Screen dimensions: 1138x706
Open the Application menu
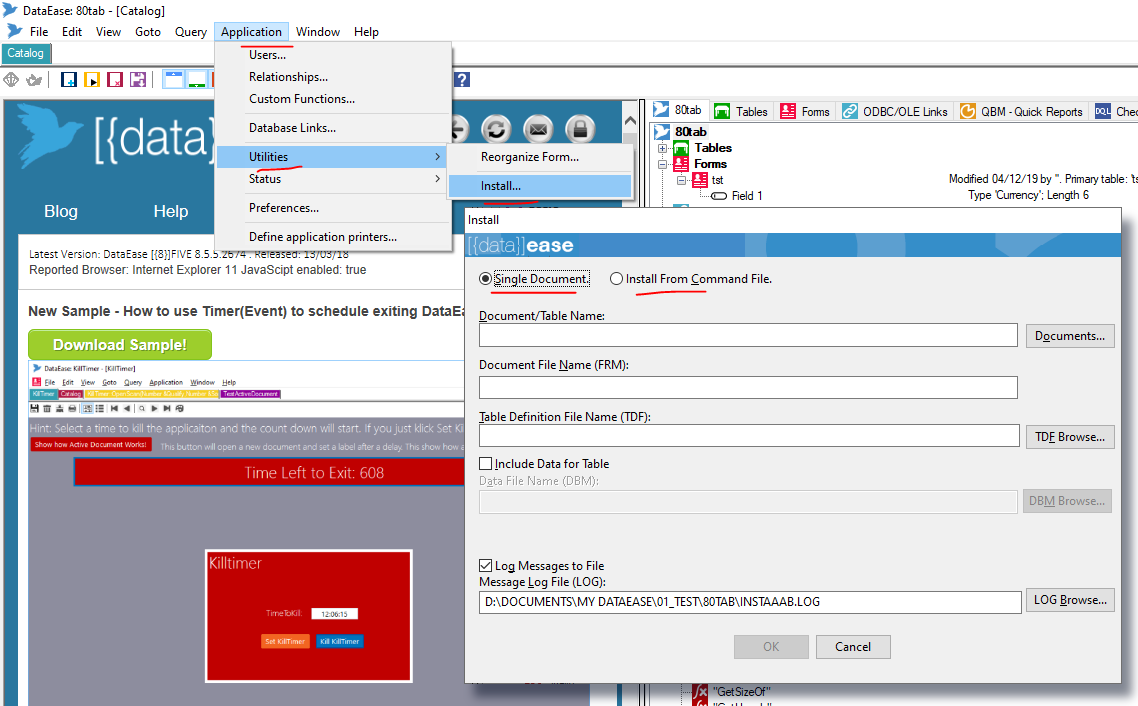251,32
